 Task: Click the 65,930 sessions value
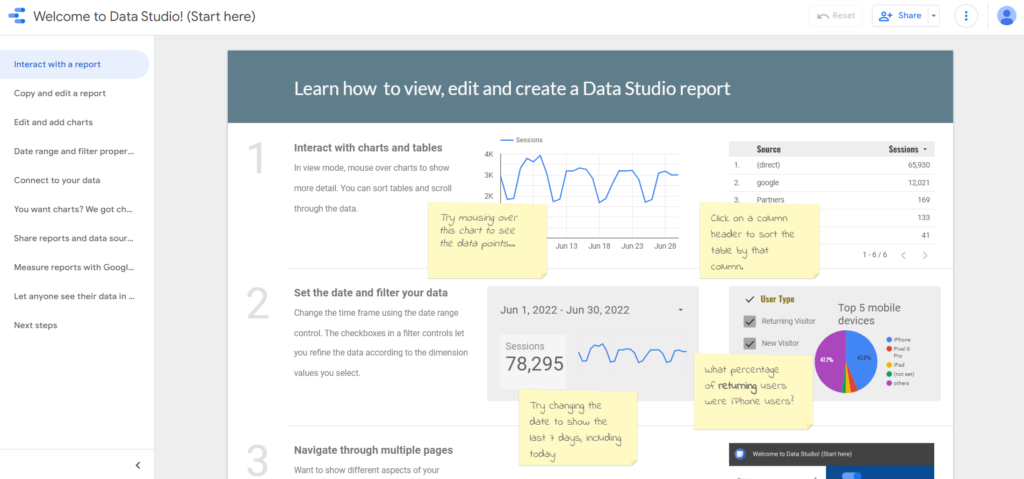click(x=919, y=165)
